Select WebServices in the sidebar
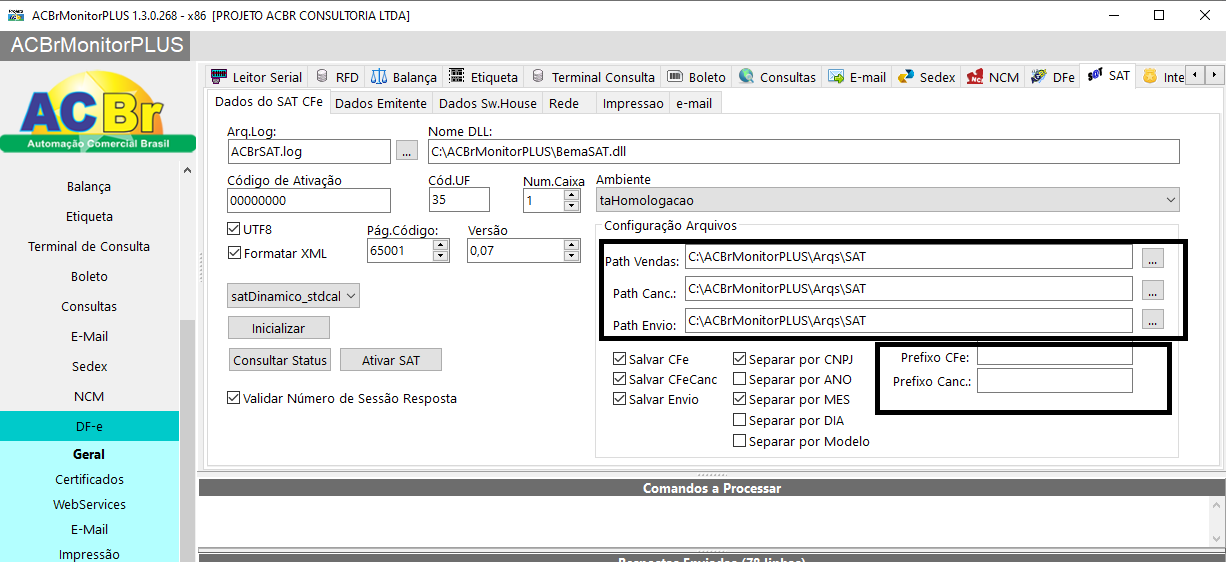 [x=89, y=504]
